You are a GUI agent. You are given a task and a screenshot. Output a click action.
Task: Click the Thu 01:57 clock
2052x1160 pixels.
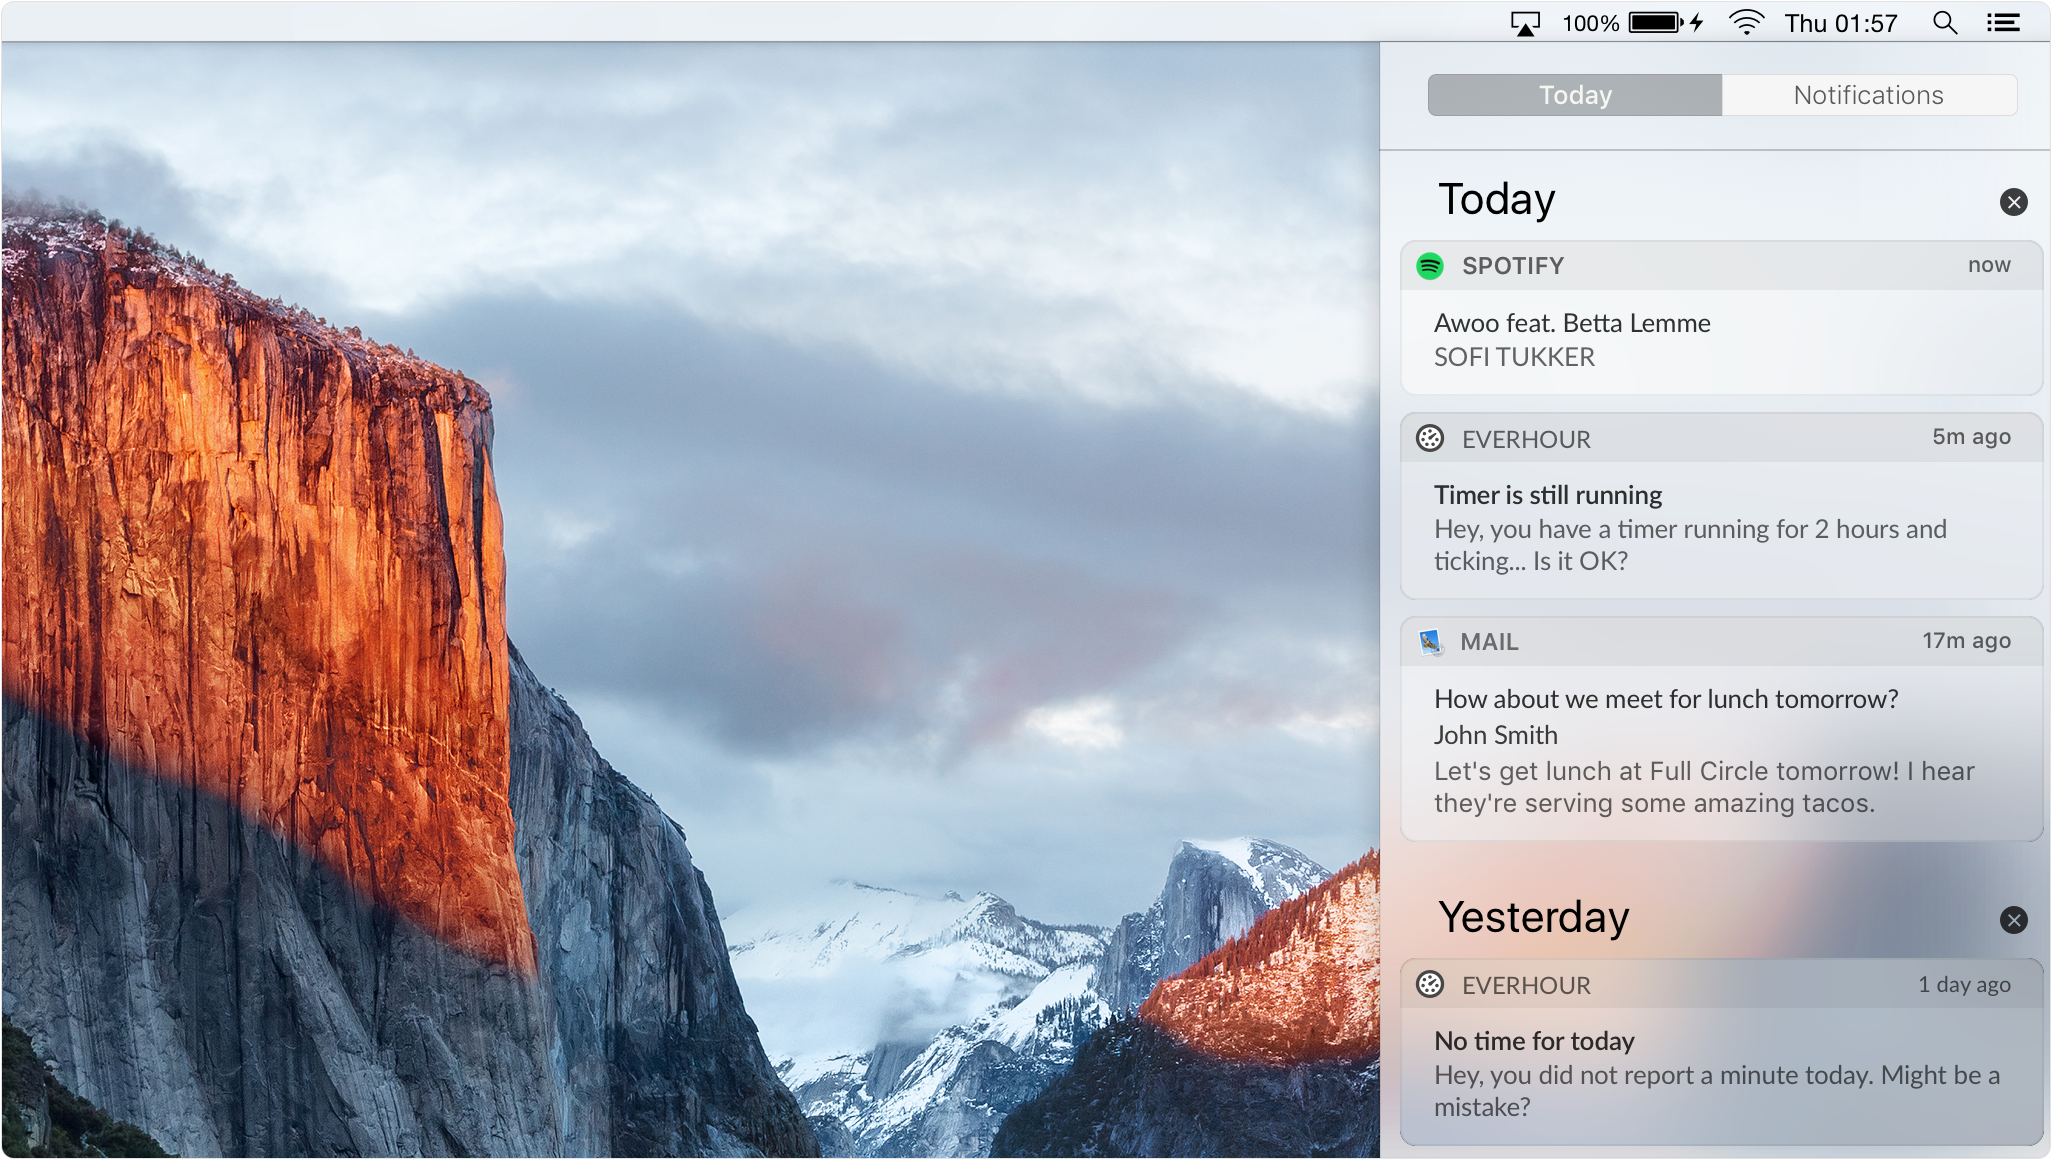pyautogui.click(x=1841, y=23)
